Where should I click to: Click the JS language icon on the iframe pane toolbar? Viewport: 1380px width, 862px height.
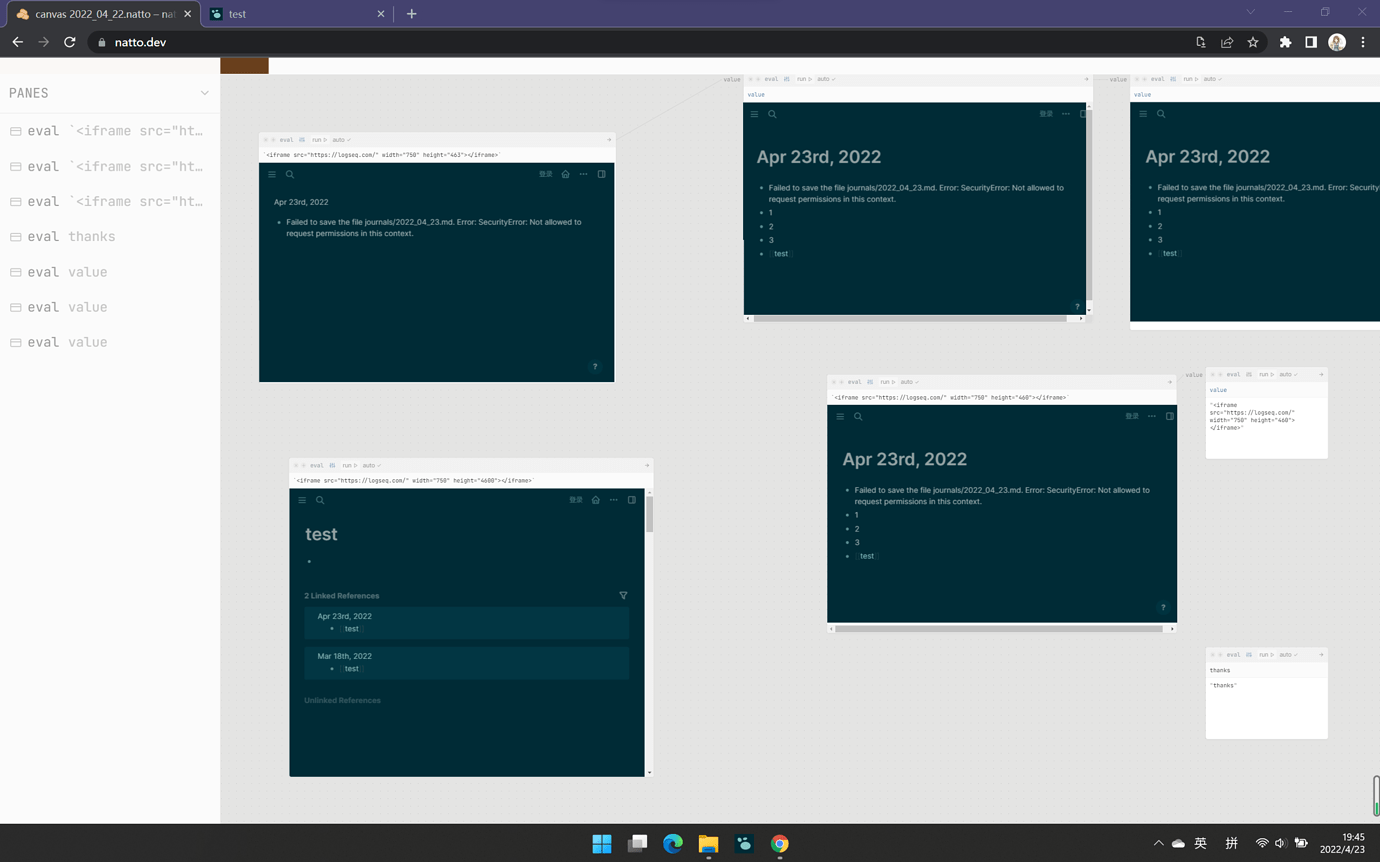coord(302,140)
